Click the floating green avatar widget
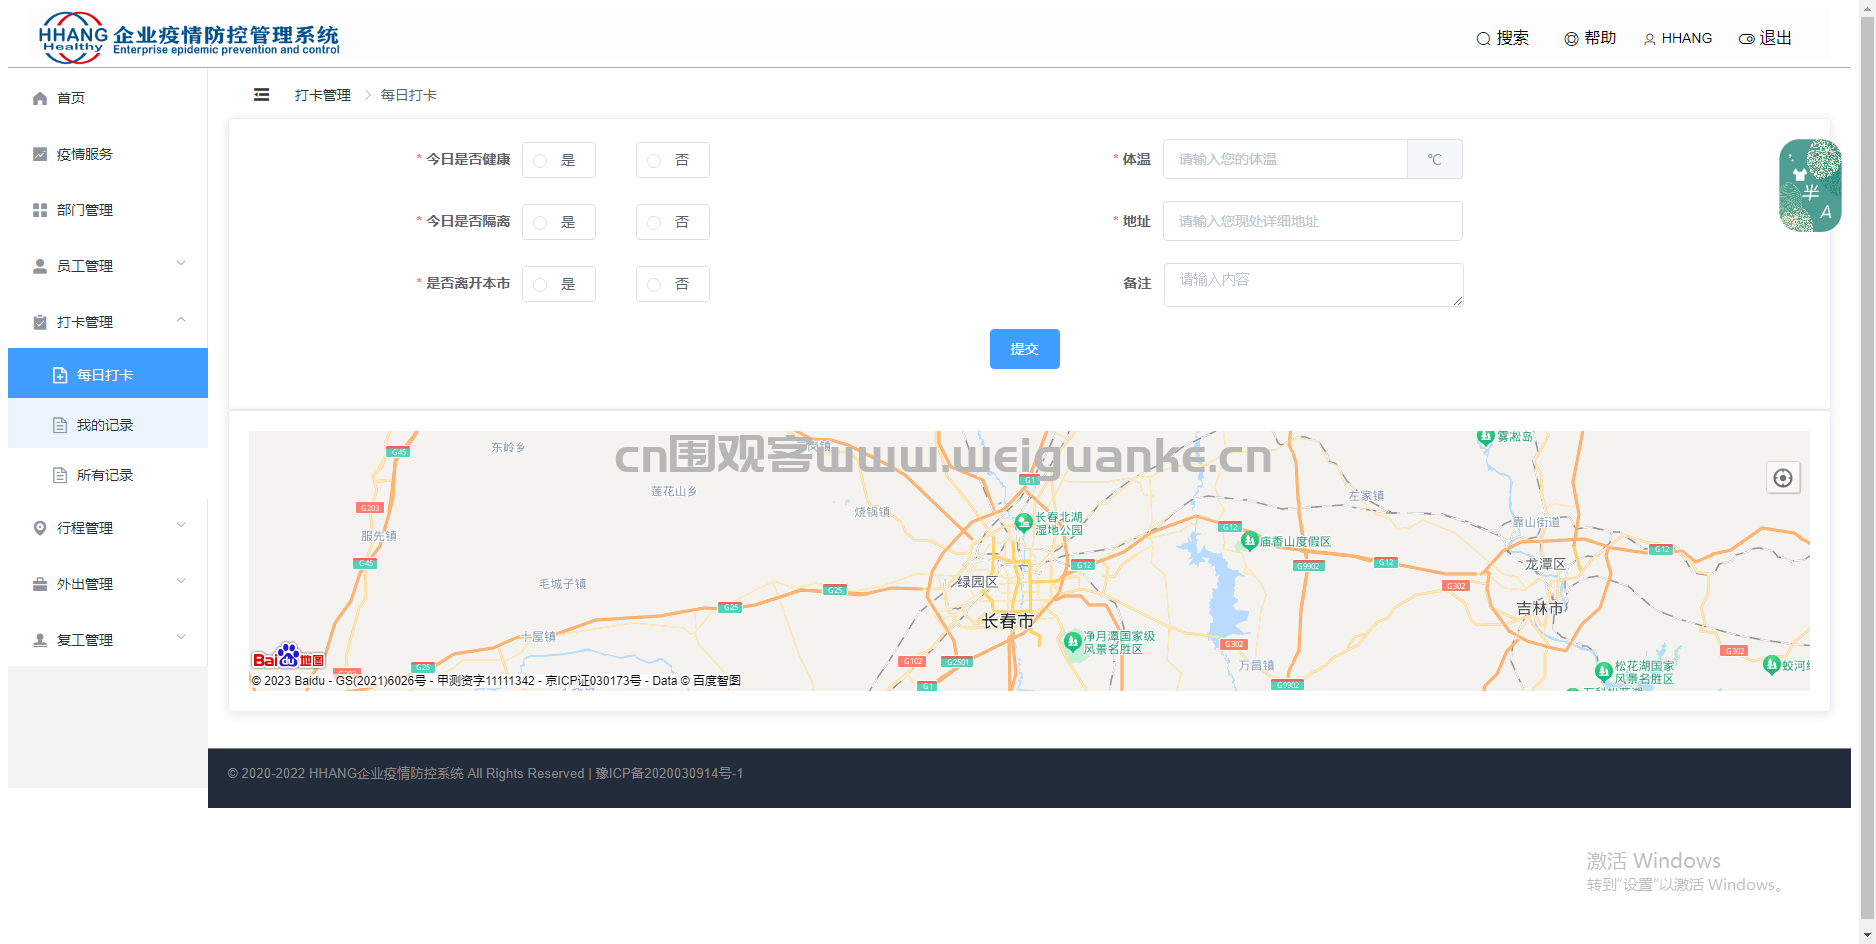 pyautogui.click(x=1810, y=186)
